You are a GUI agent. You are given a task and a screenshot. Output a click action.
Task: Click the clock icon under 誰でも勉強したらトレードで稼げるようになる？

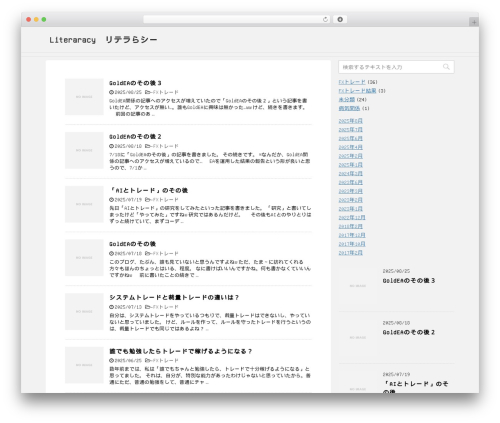coord(111,361)
